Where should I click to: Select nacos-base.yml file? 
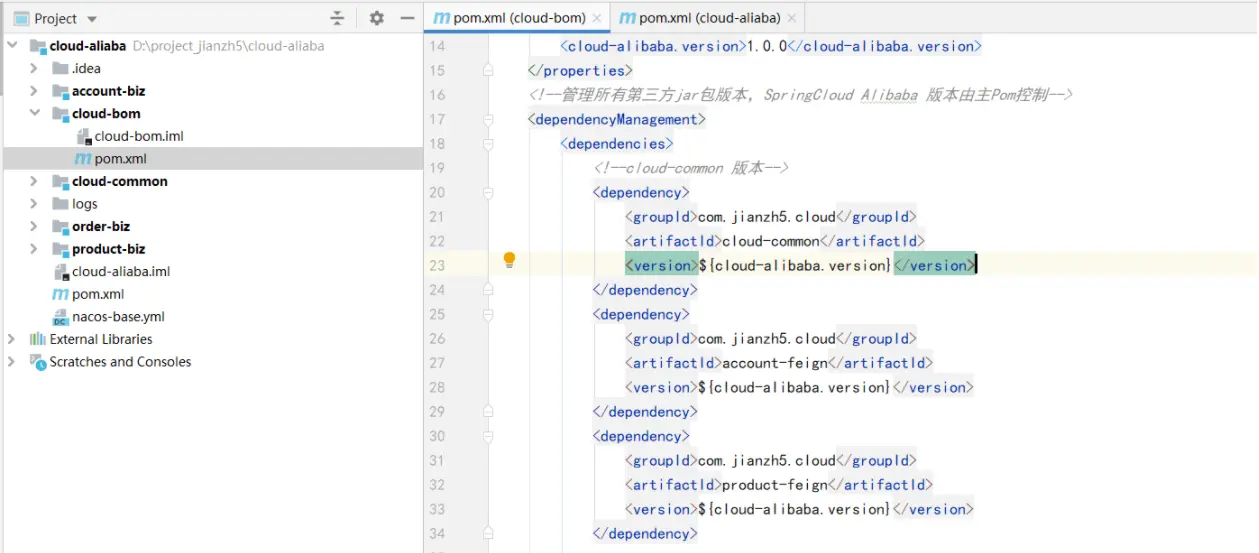click(x=118, y=317)
